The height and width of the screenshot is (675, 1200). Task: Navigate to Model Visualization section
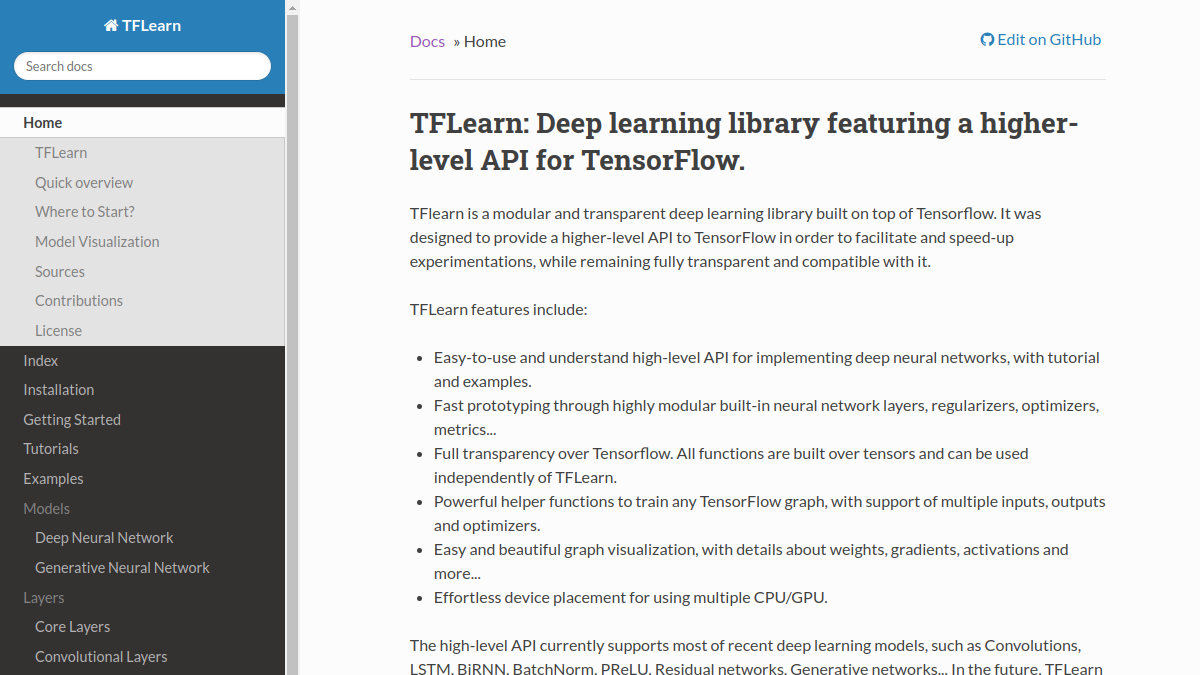[142, 242]
